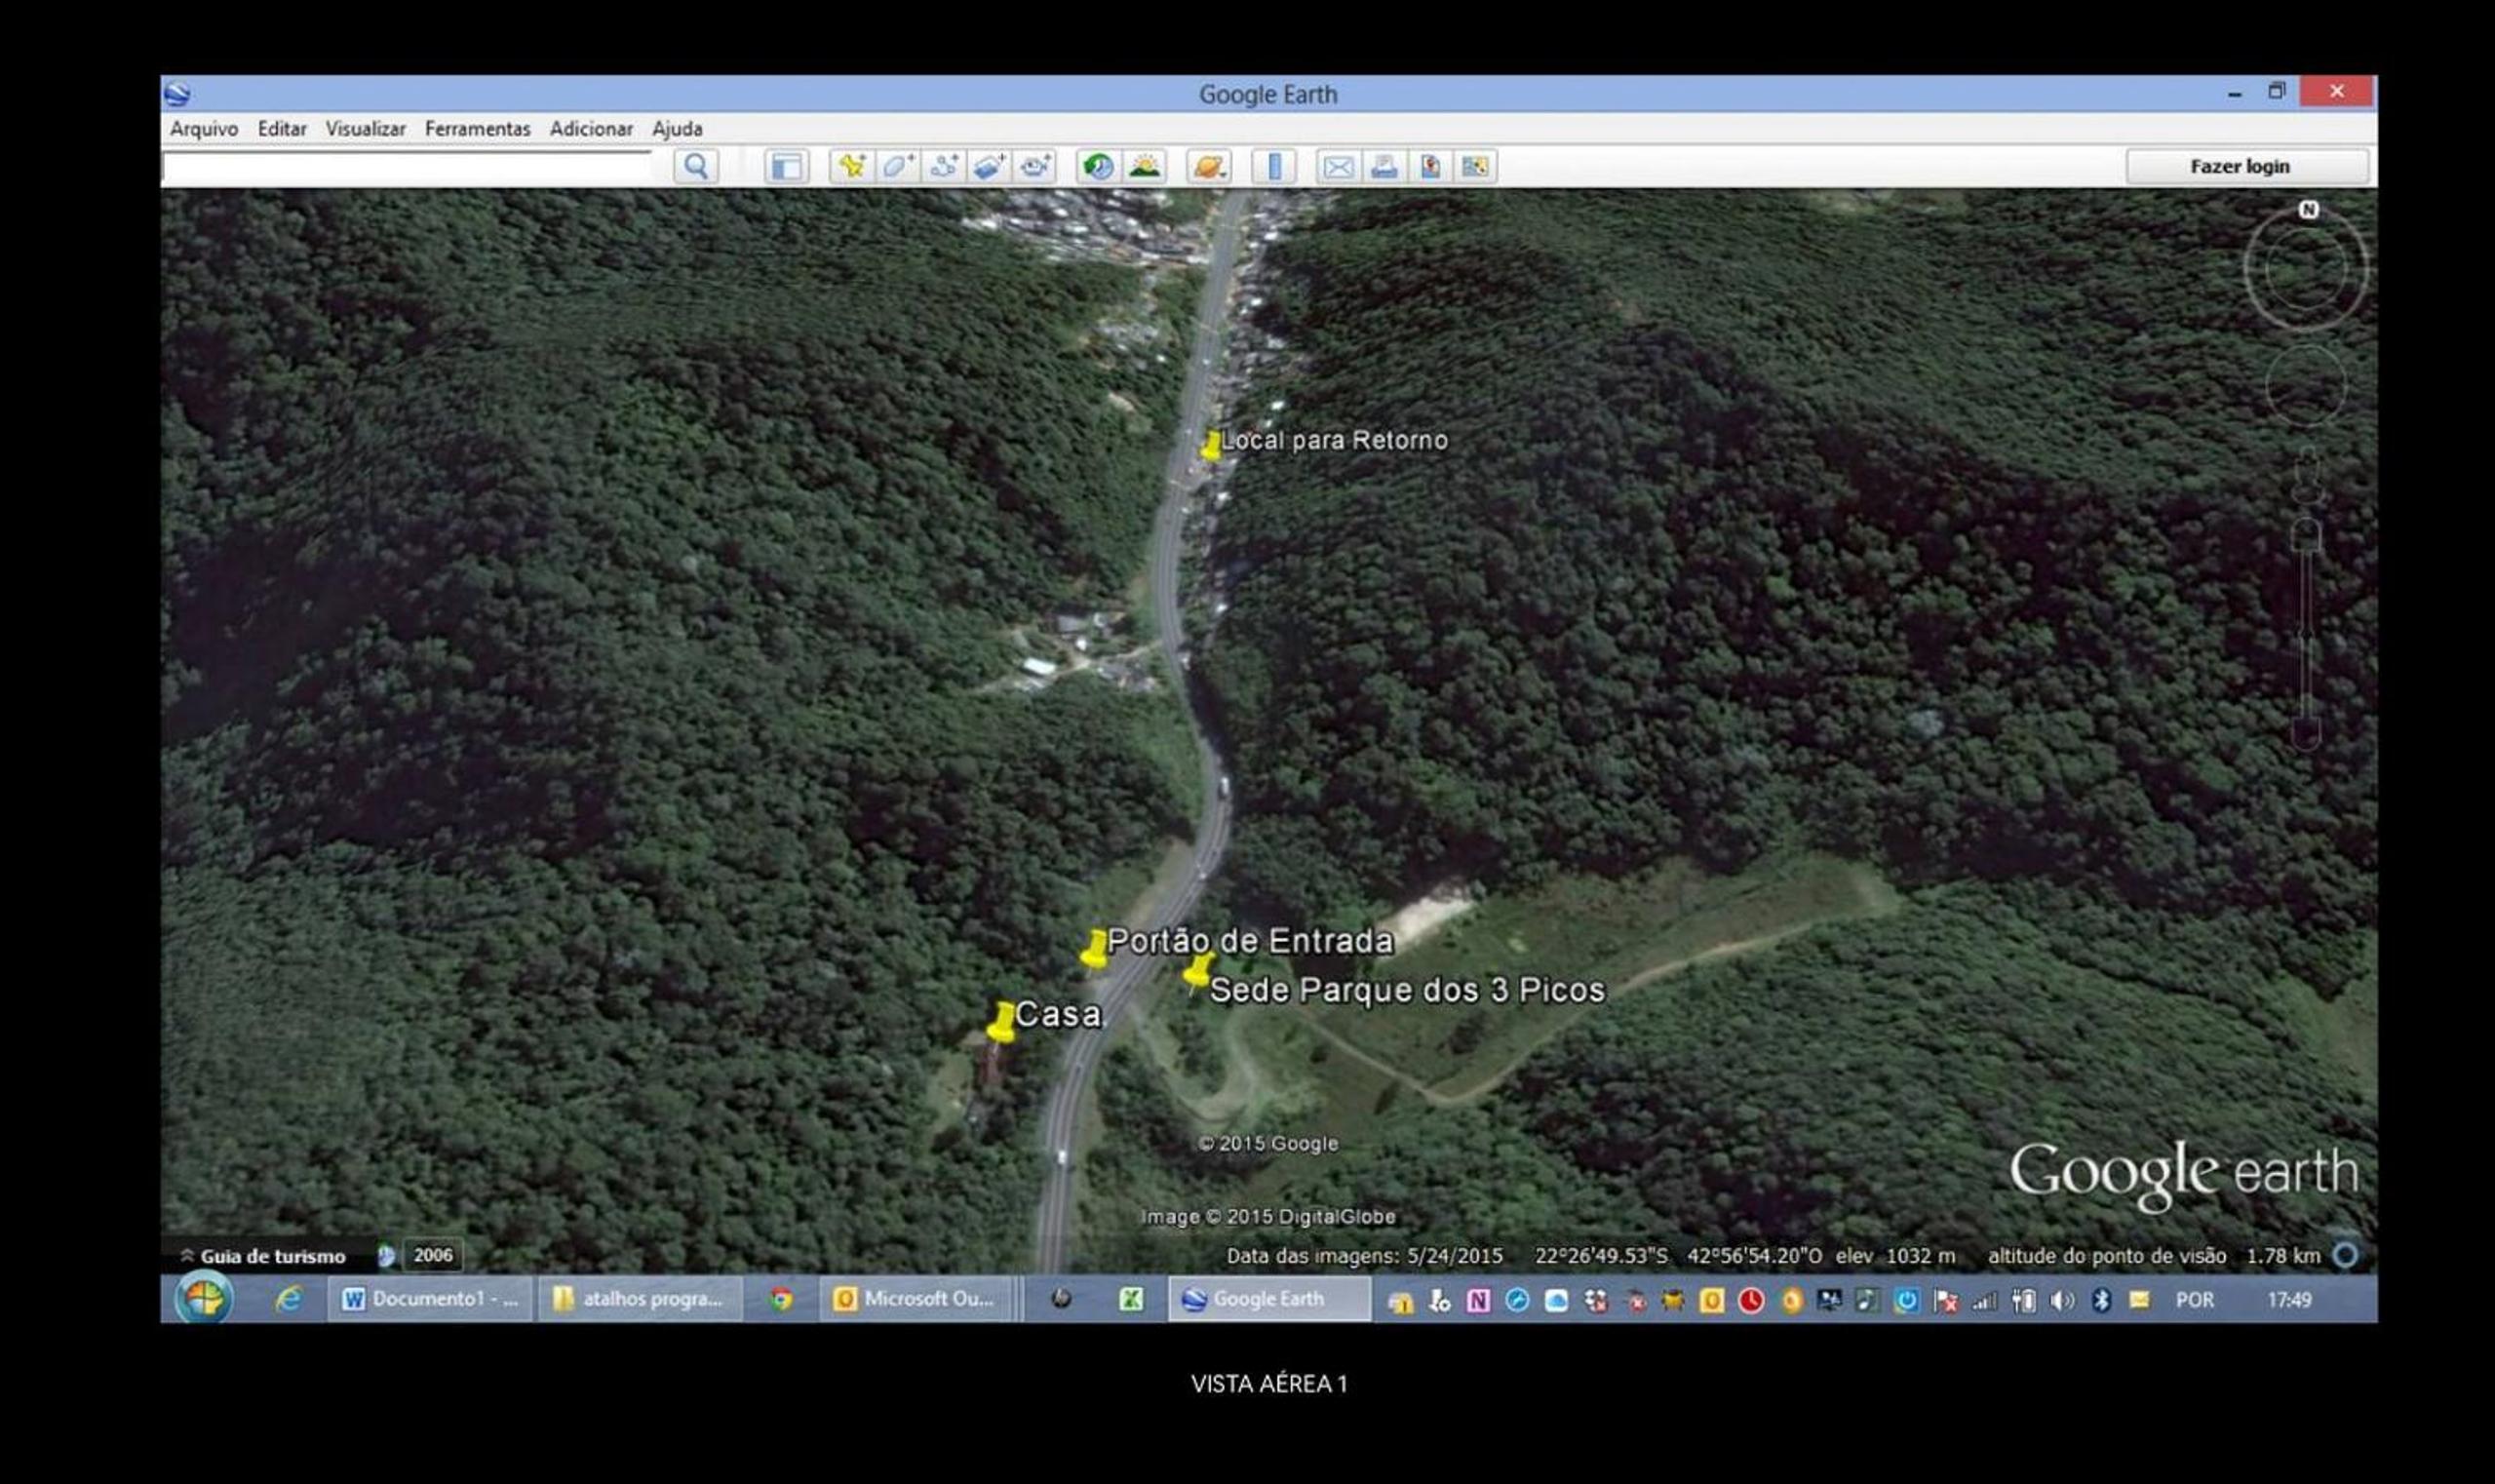This screenshot has width=2495, height=1484.
Task: Email the current view
Action: (x=1338, y=167)
